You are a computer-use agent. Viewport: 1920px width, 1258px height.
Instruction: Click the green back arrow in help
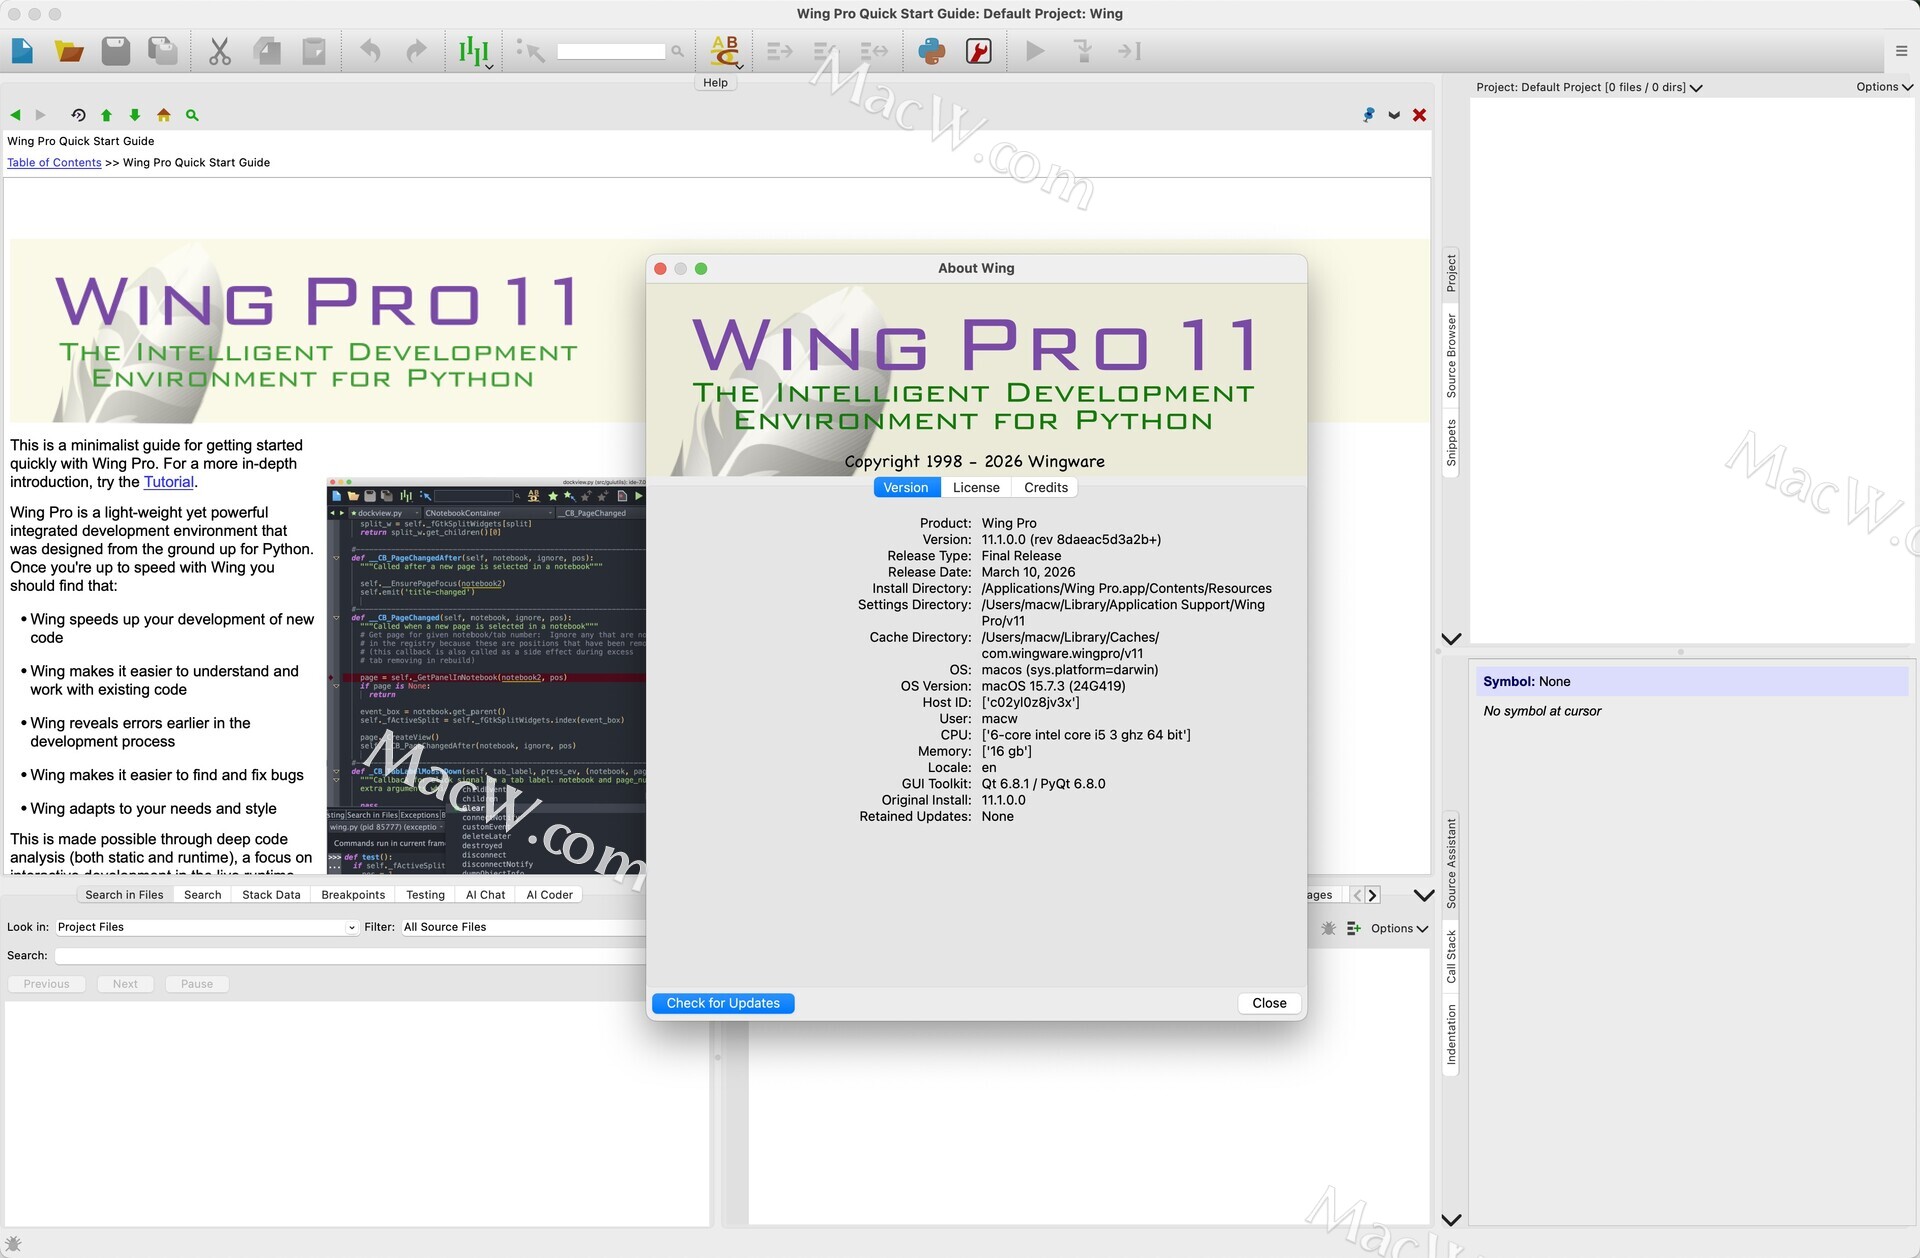tap(15, 115)
